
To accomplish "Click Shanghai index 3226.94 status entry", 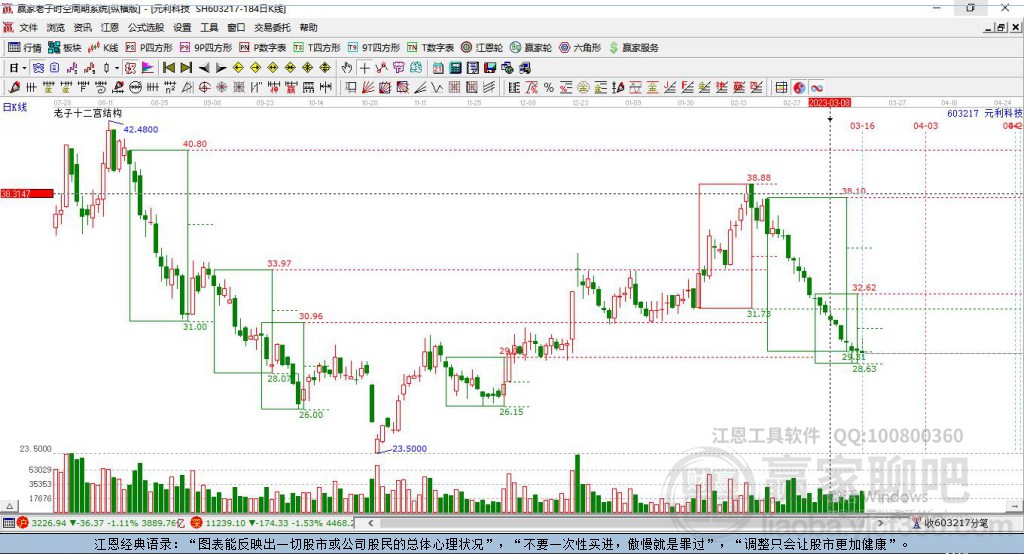I will (x=101, y=523).
